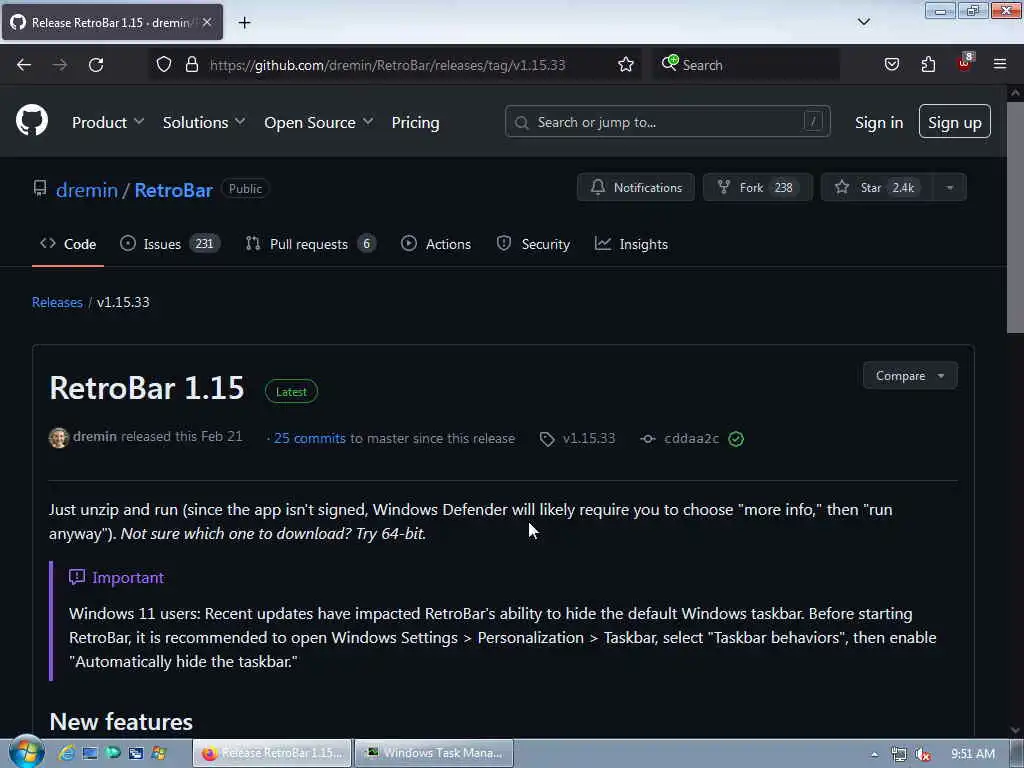The image size is (1024, 768).
Task: Open the Compare dropdown
Action: tap(910, 376)
